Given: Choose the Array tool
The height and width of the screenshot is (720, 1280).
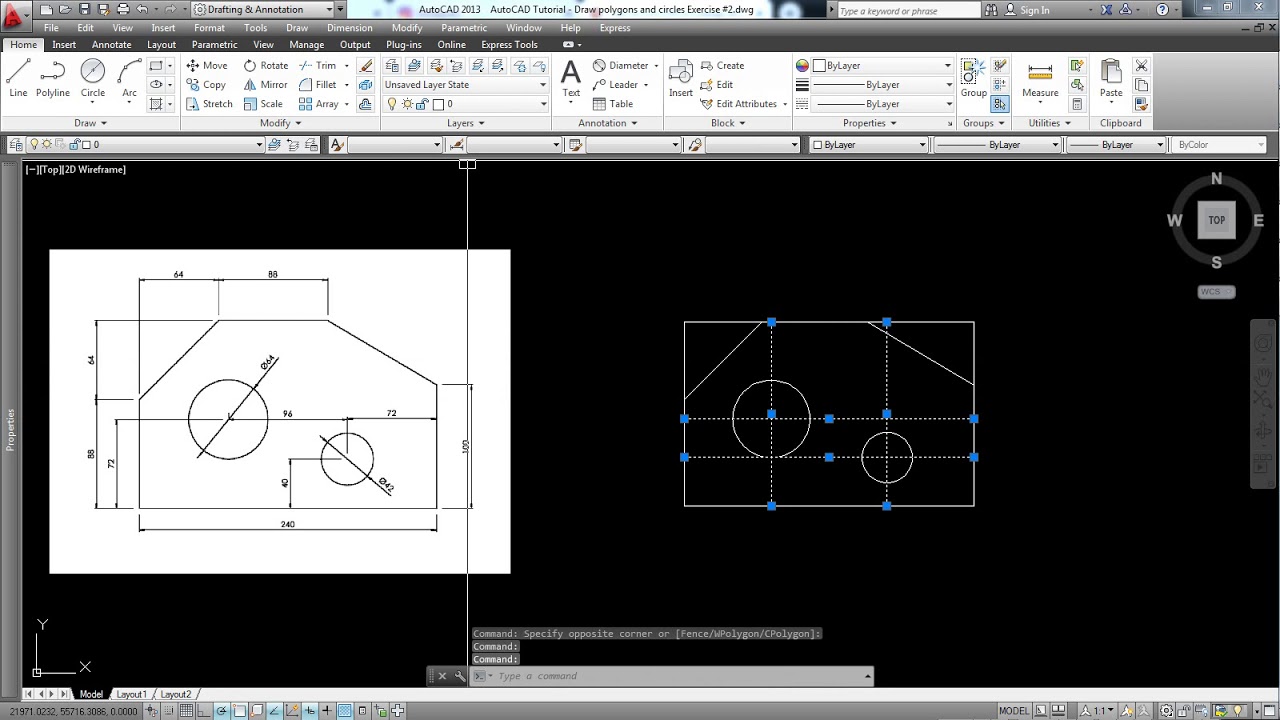Looking at the screenshot, I should (x=319, y=104).
